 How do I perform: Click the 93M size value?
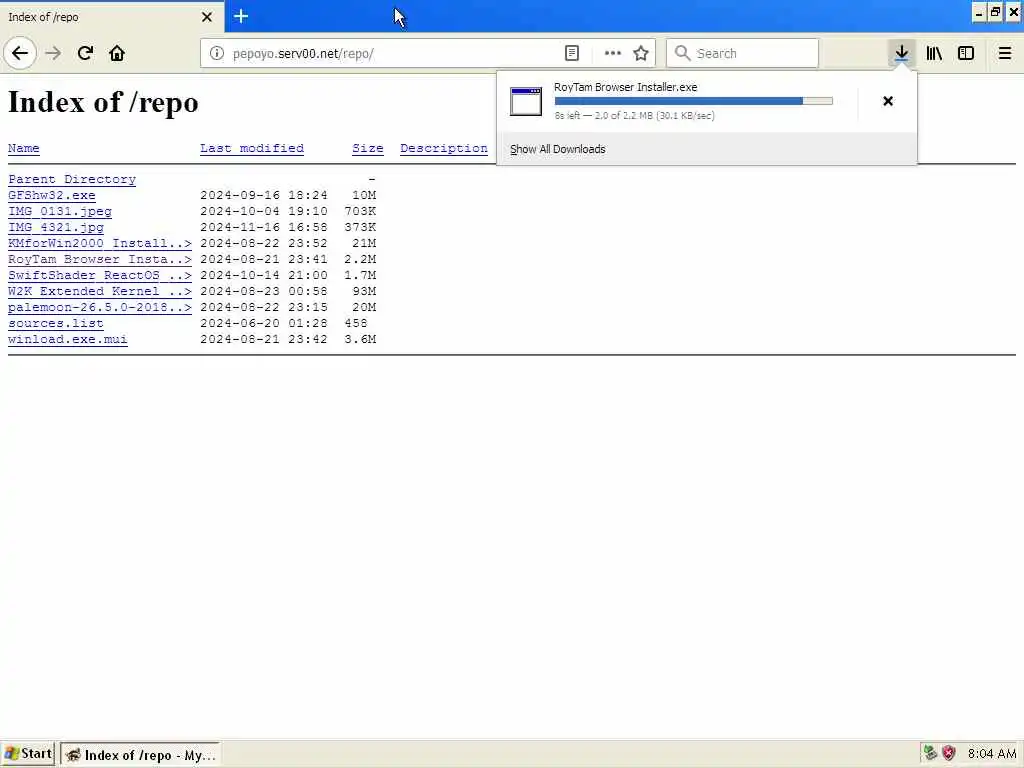364,291
